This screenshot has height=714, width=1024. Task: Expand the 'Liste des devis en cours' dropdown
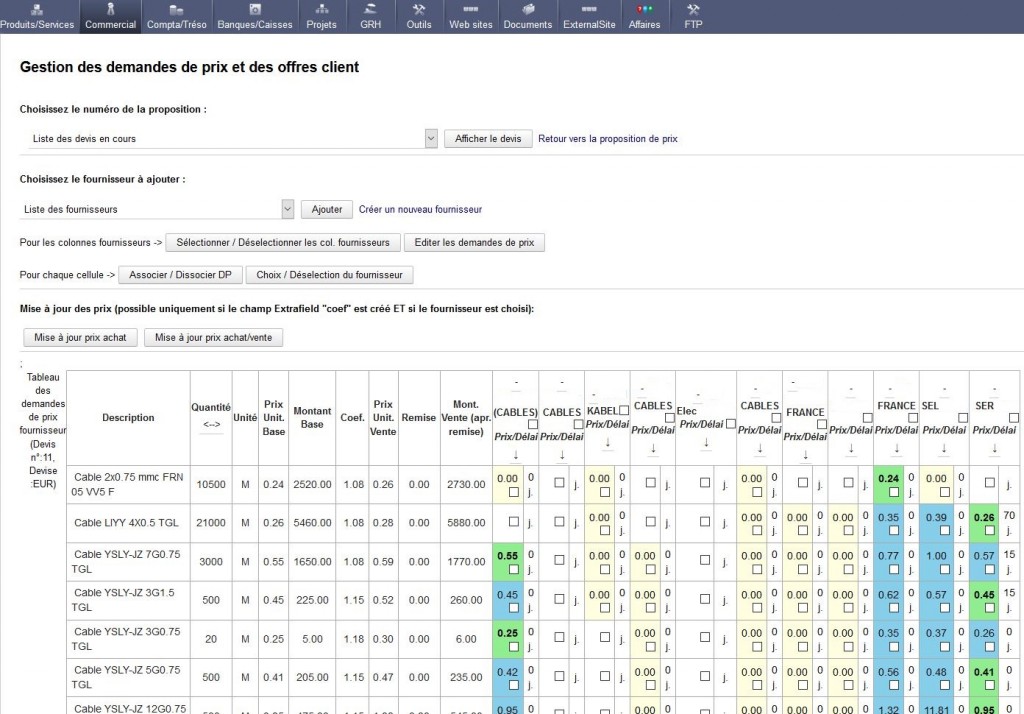(x=431, y=138)
